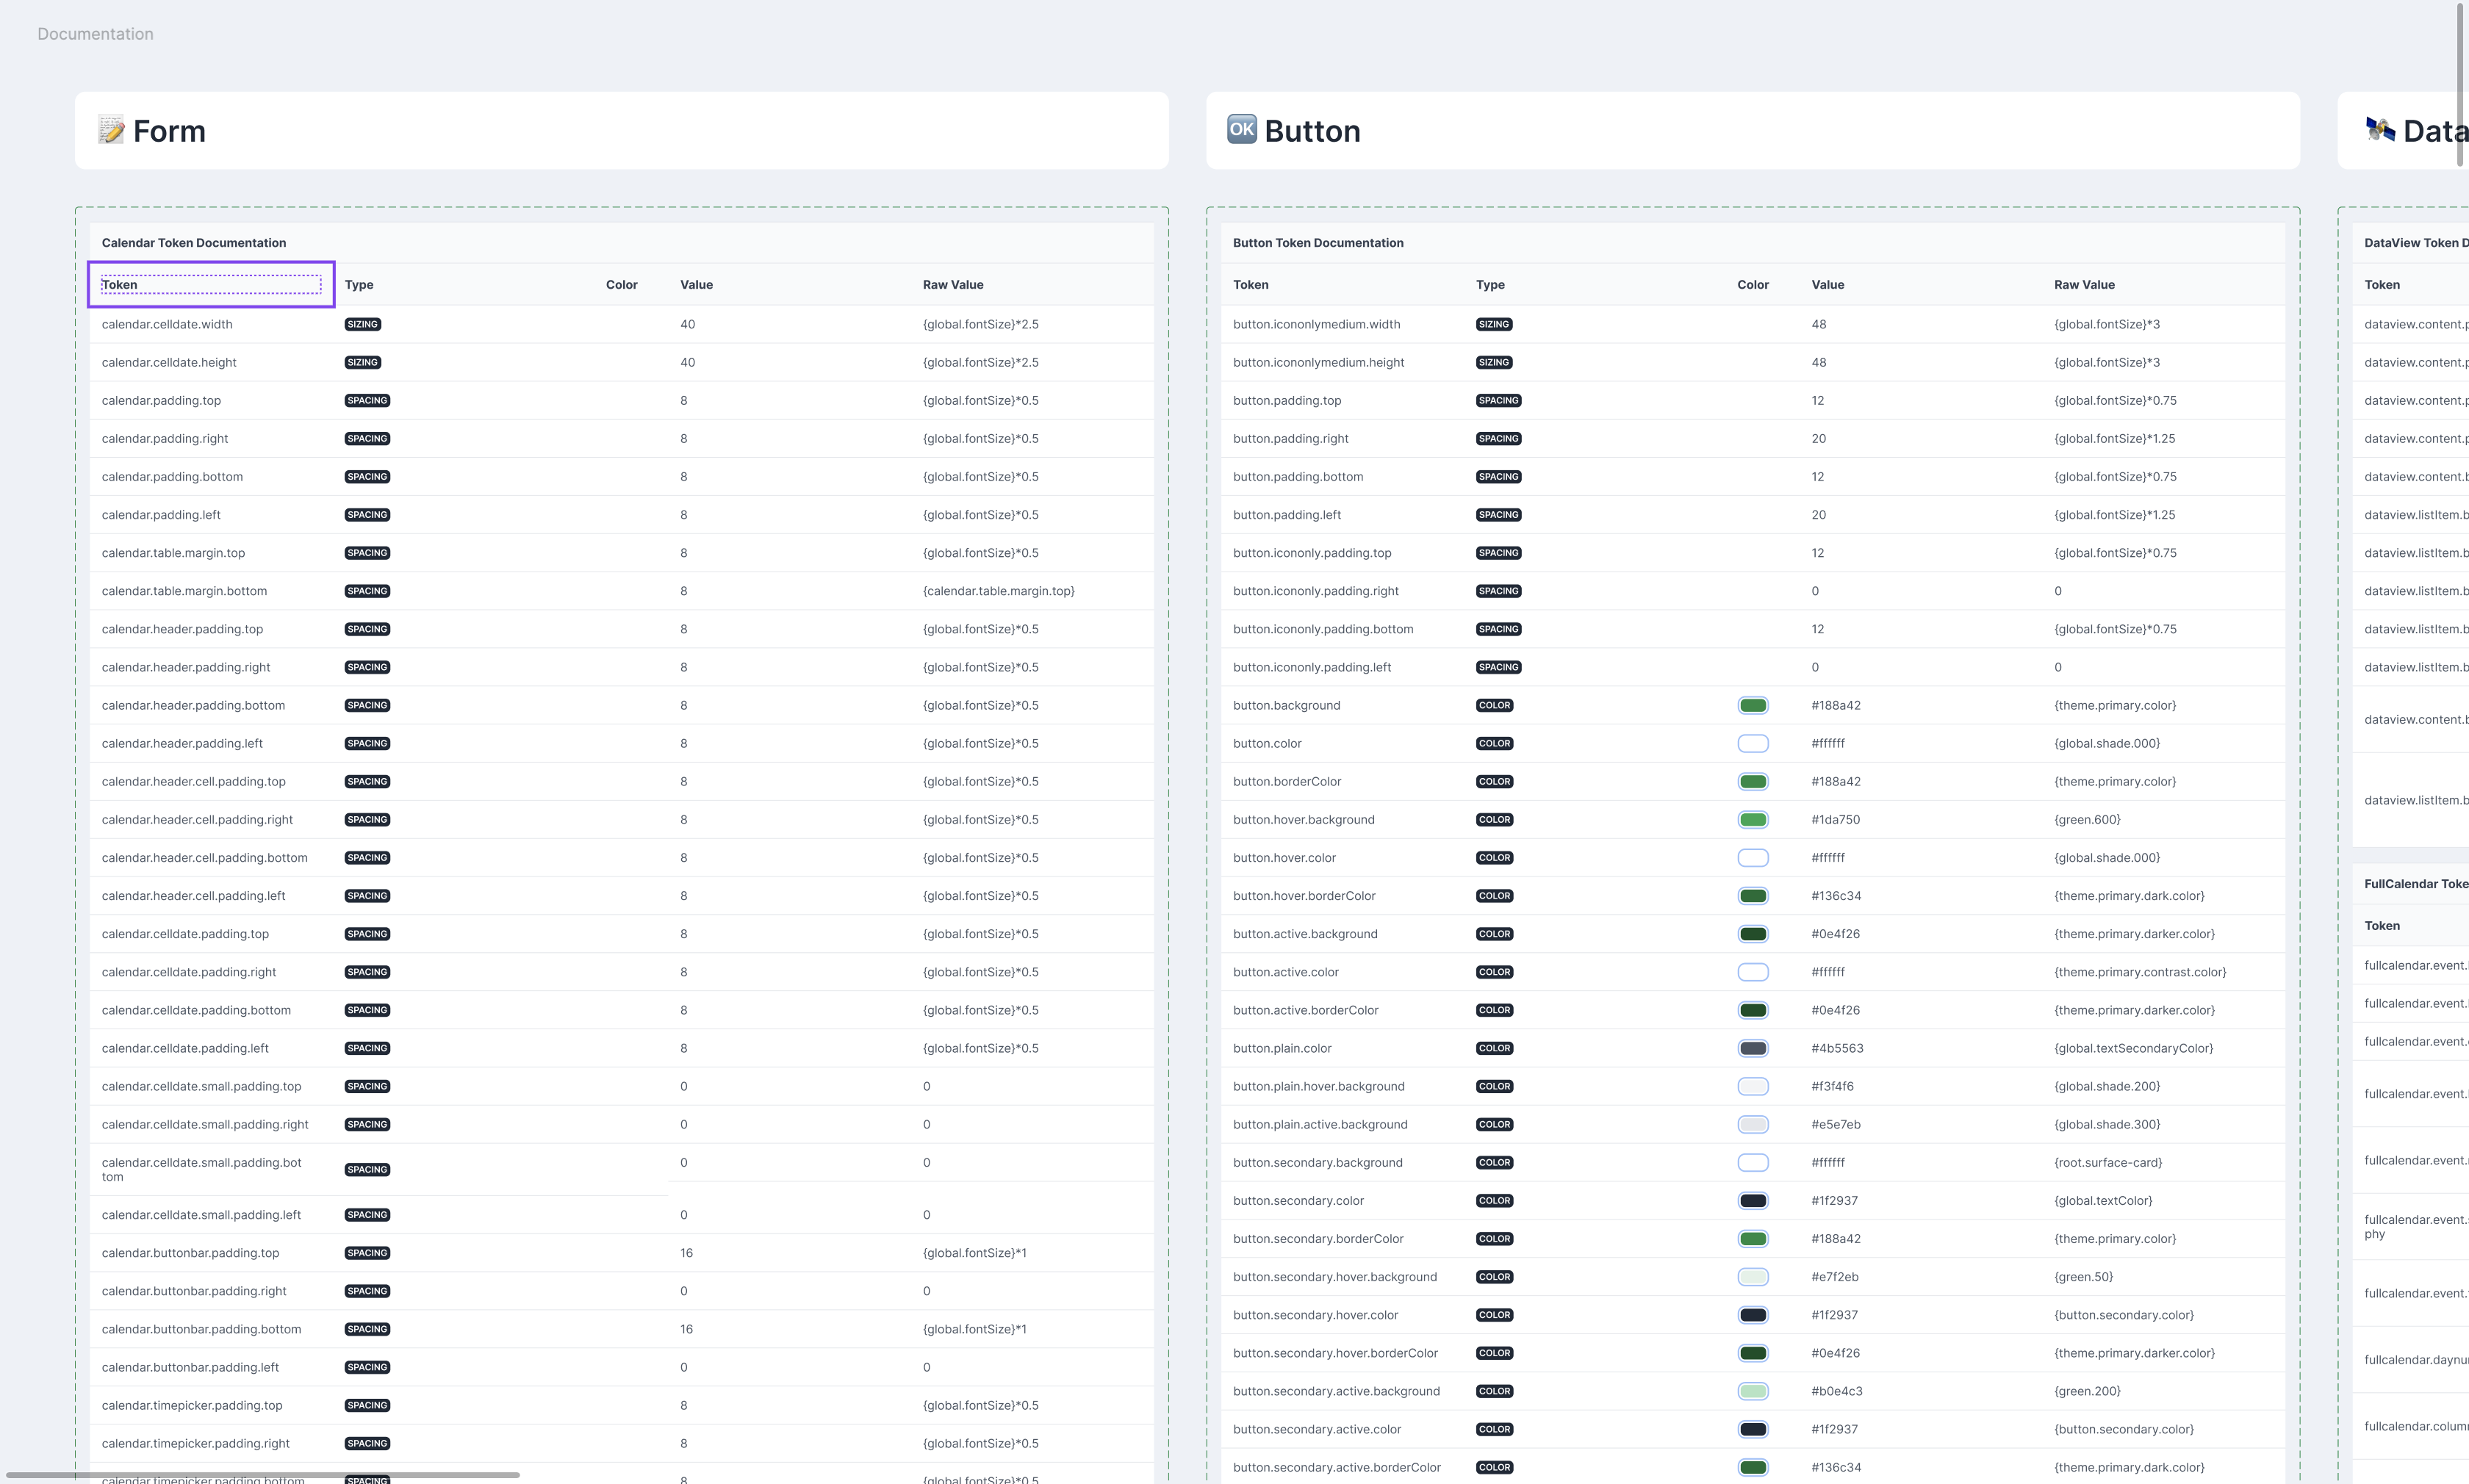Select value 40 for calendar.celldate.height

[x=687, y=363]
